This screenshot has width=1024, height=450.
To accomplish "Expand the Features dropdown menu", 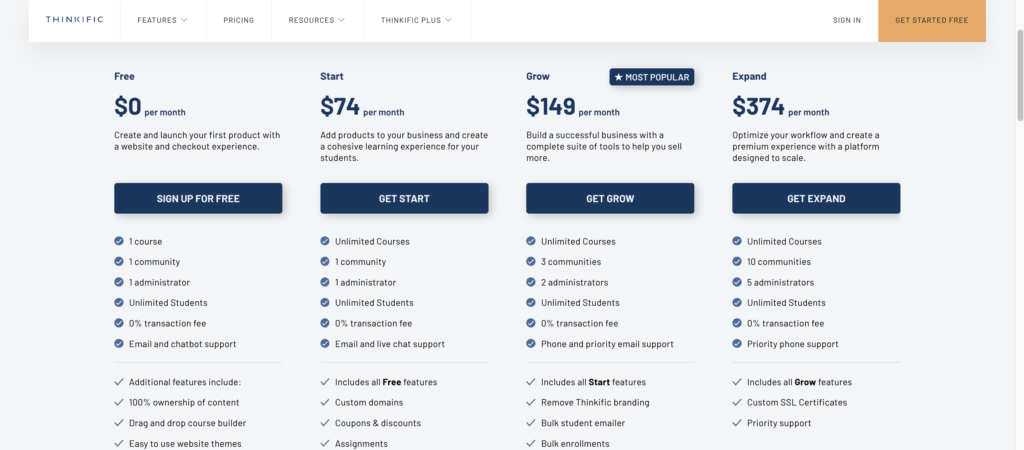I will 162,20.
